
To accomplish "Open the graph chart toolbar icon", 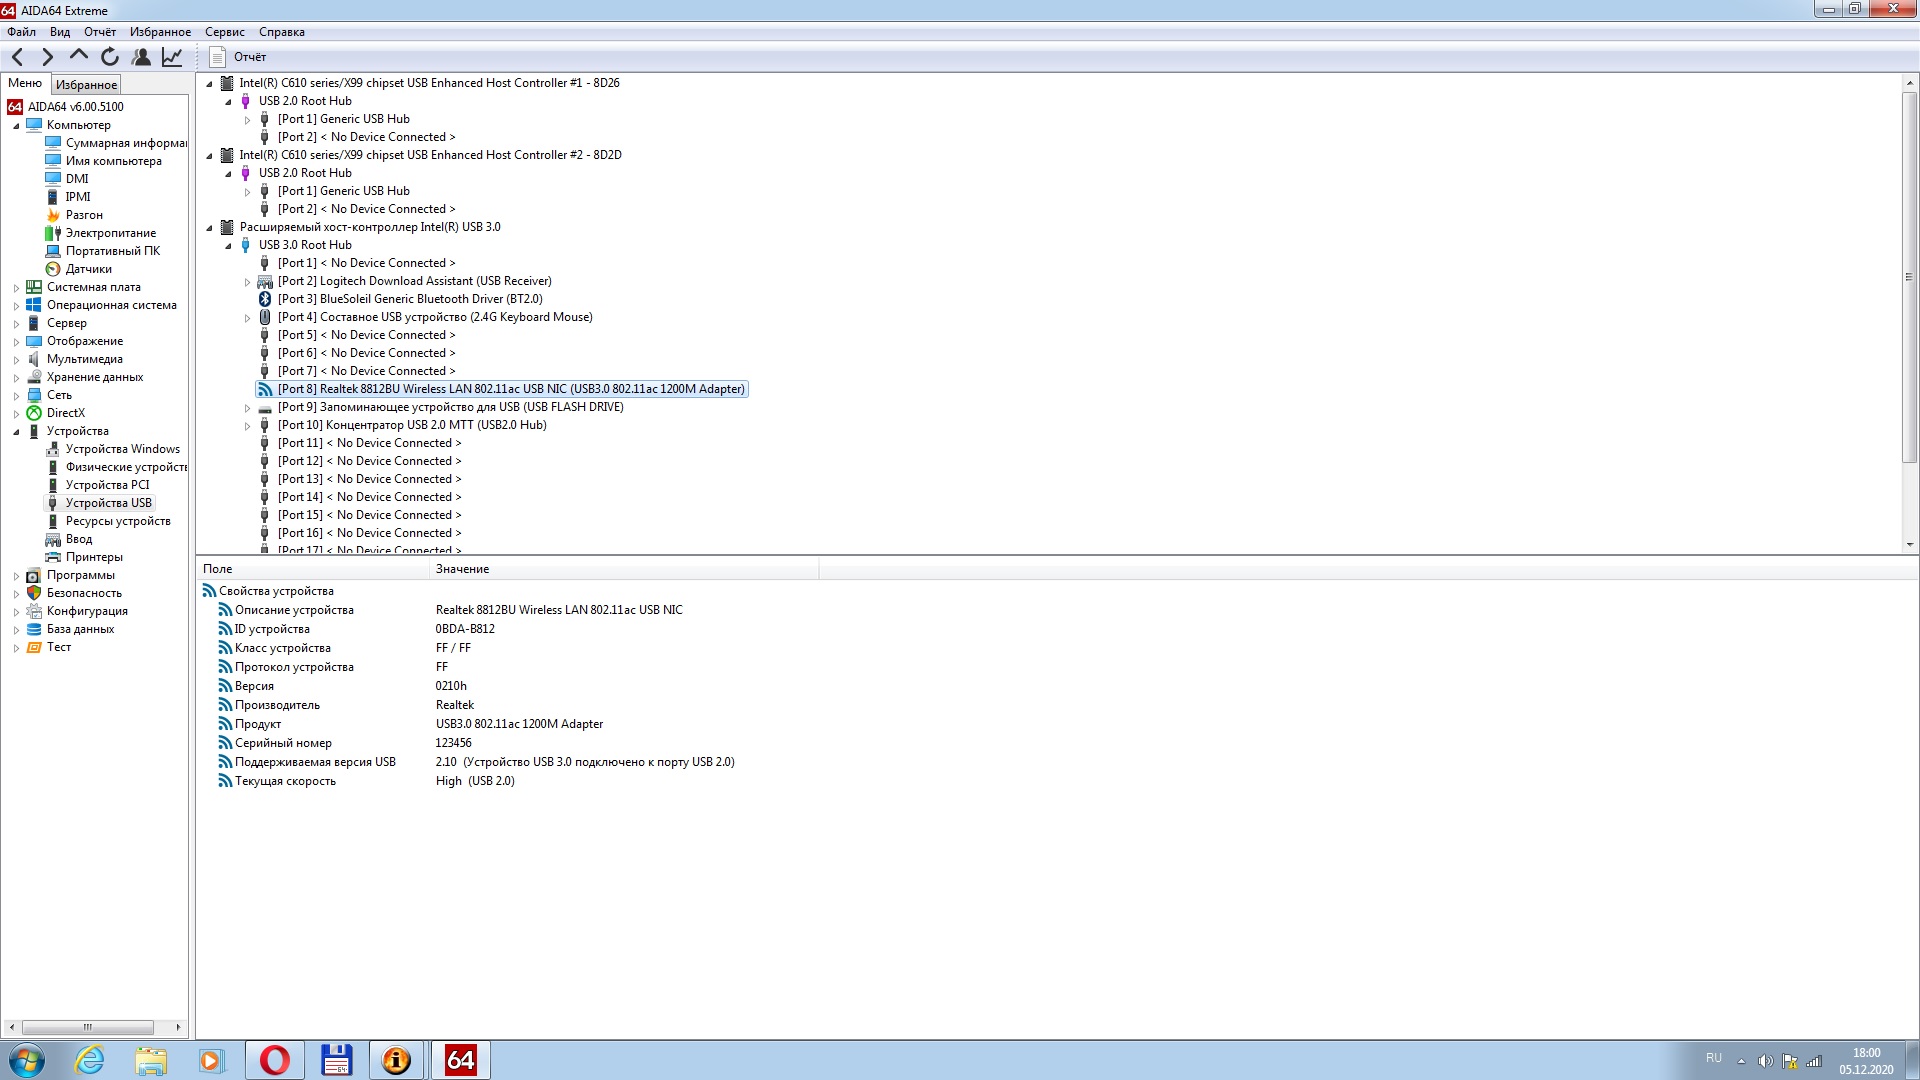I will pos(172,57).
